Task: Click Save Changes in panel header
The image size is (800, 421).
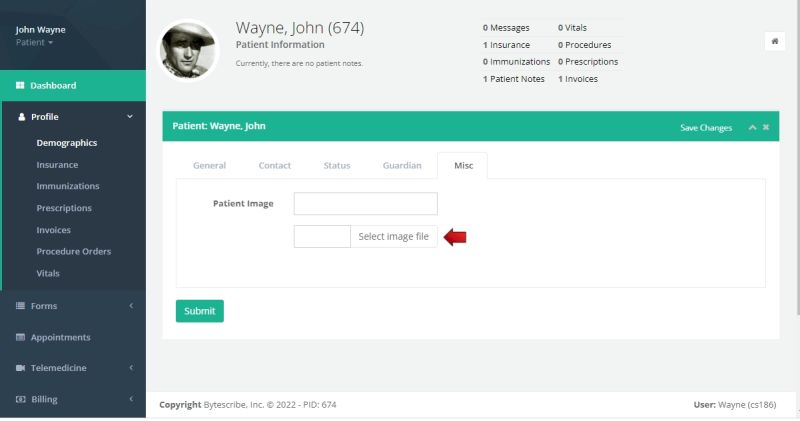Action: pos(706,128)
